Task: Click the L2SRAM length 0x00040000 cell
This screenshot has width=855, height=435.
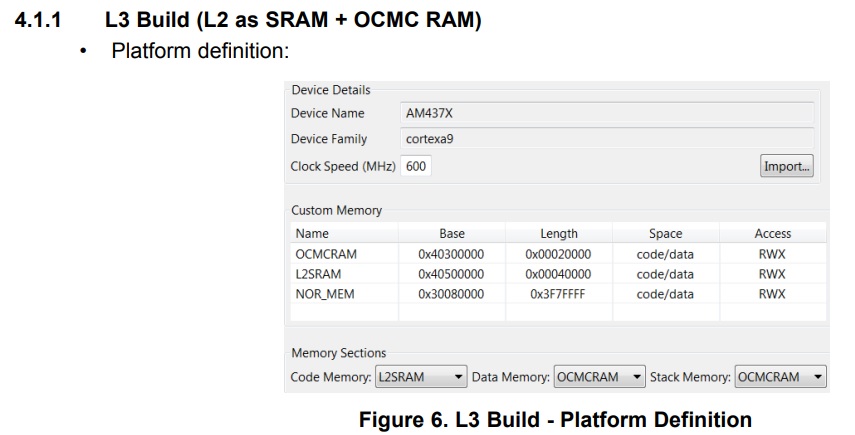Action: tap(558, 274)
